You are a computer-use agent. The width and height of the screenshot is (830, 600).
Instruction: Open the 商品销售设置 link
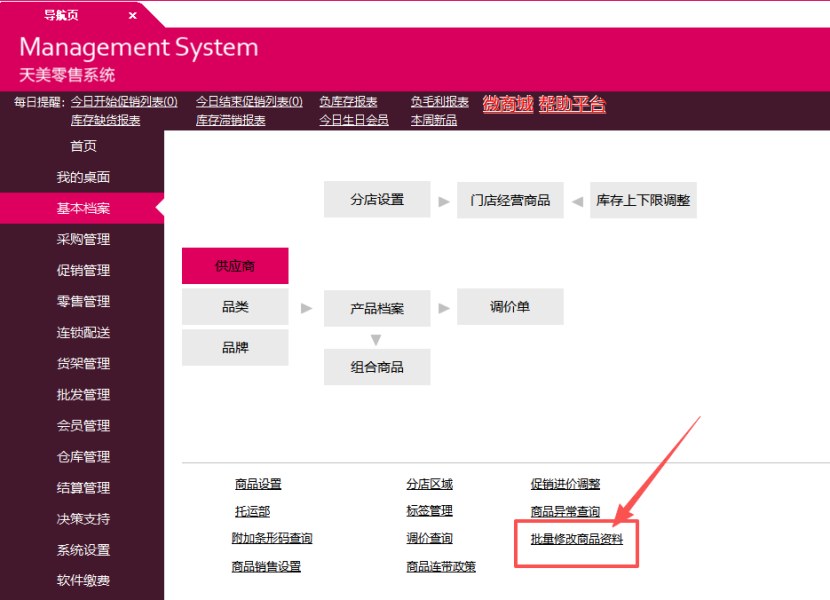[x=266, y=567]
